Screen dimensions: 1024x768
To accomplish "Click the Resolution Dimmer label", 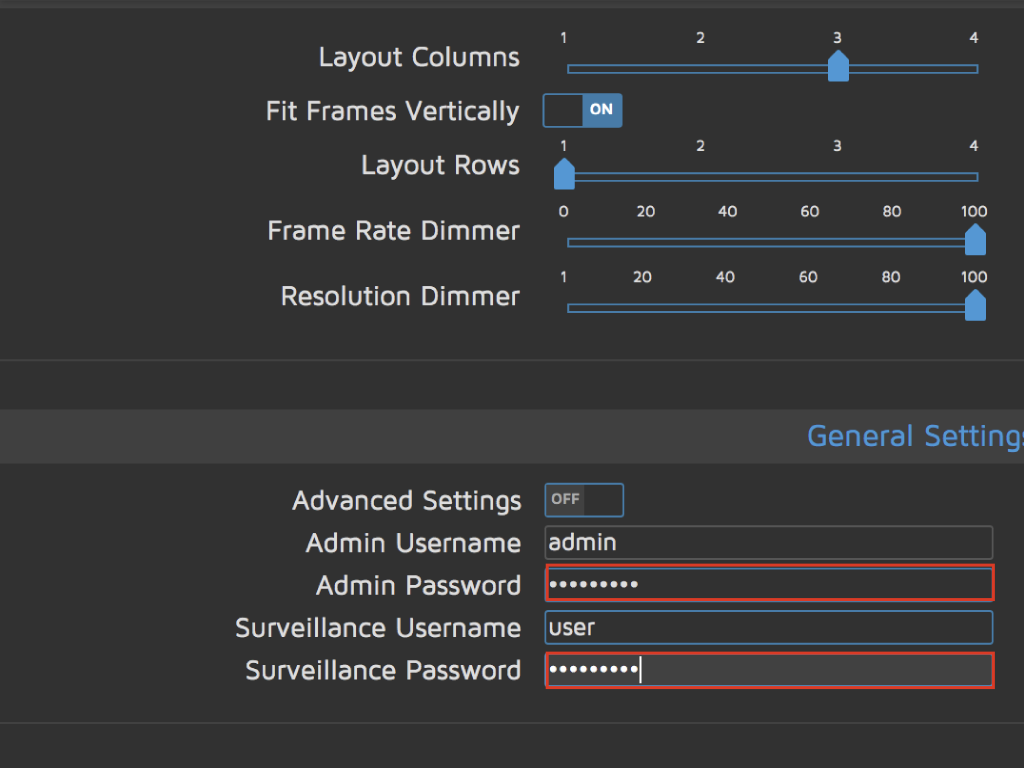I will coord(400,296).
